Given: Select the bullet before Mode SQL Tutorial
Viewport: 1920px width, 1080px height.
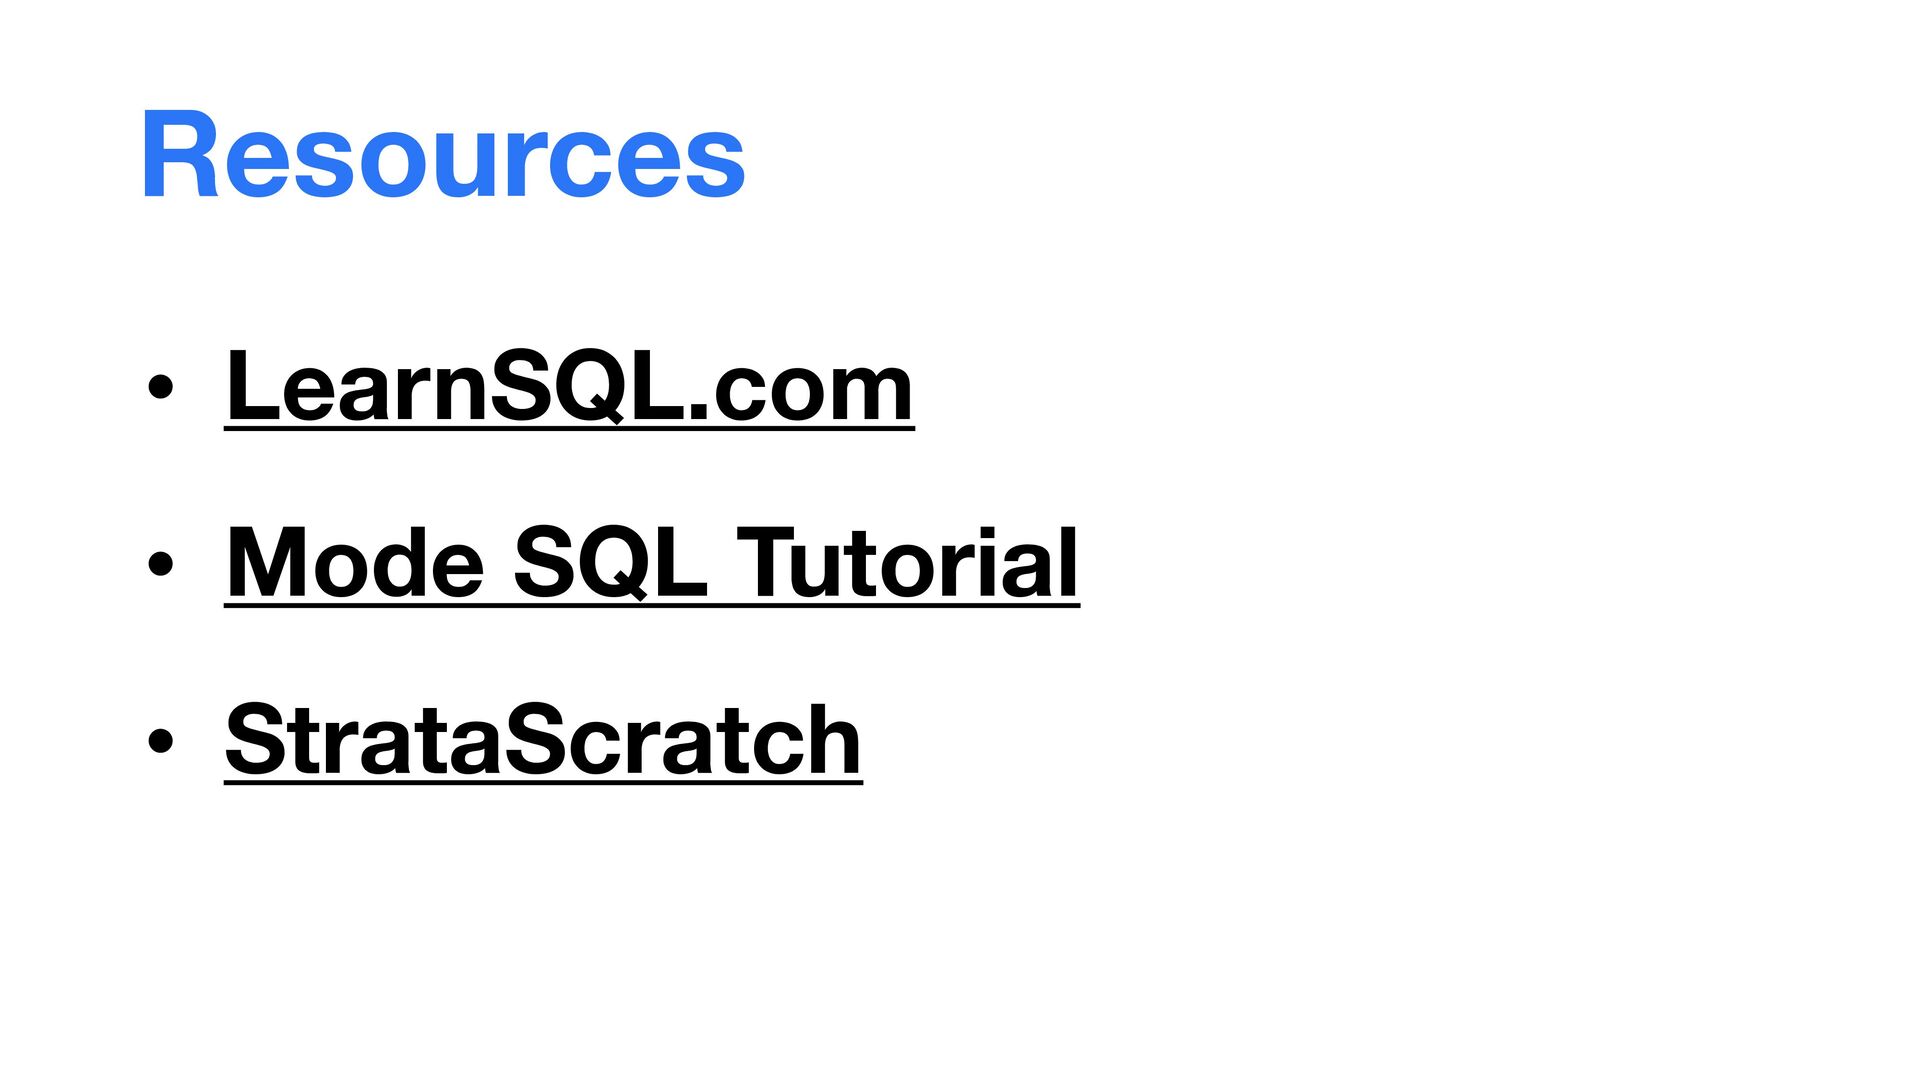Looking at the screenshot, I should pos(160,565).
